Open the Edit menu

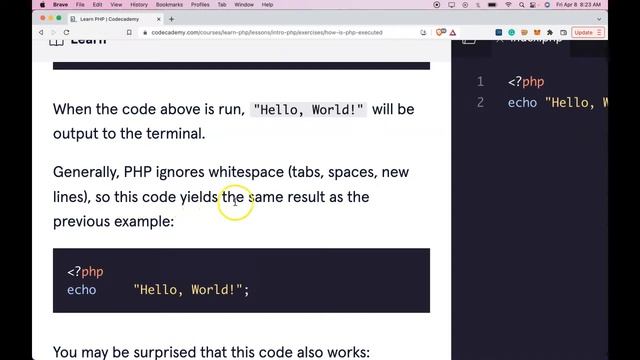(x=97, y=5)
